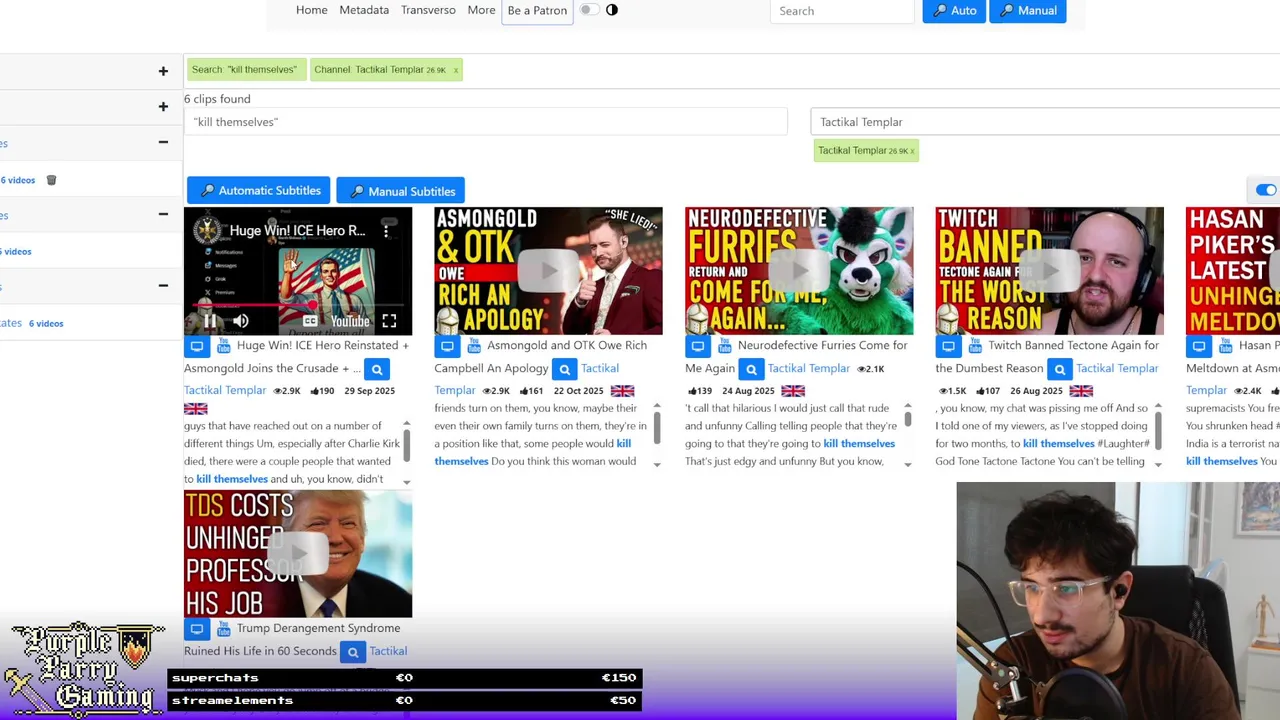Viewport: 1280px width, 720px height.
Task: Click Automatic Subtitles button
Action: tap(259, 190)
